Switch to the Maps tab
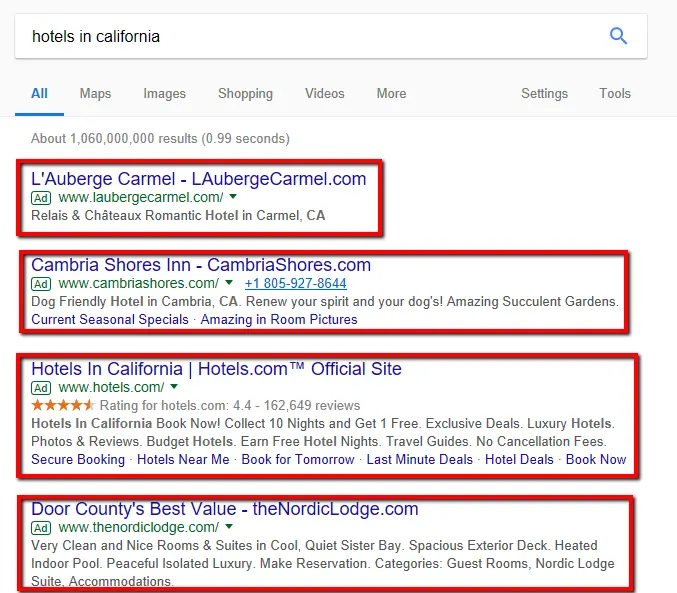The width and height of the screenshot is (677, 593). pos(95,93)
